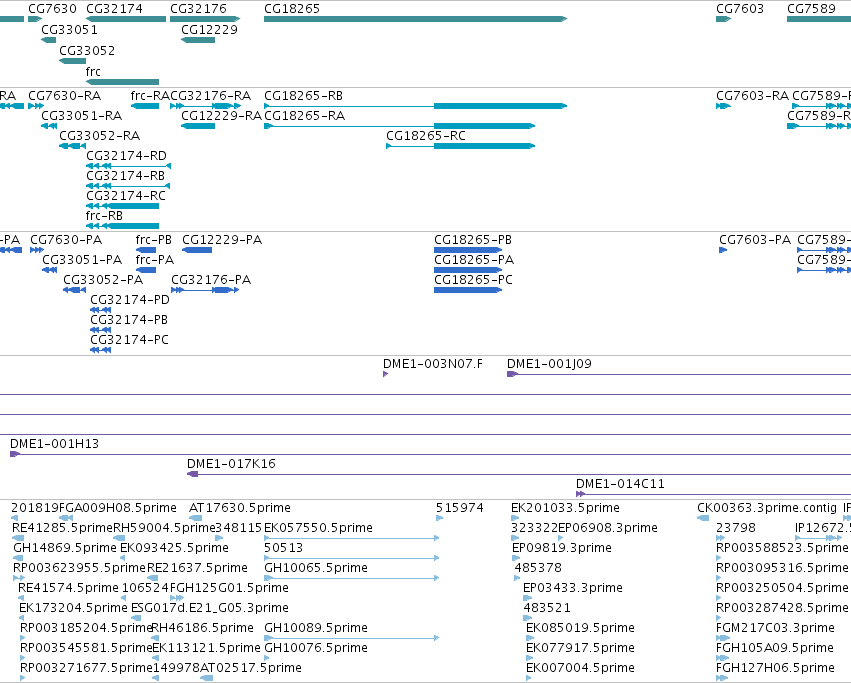Select EST EP03433.3prime
Screen dimensions: 851x683
click(x=527, y=598)
